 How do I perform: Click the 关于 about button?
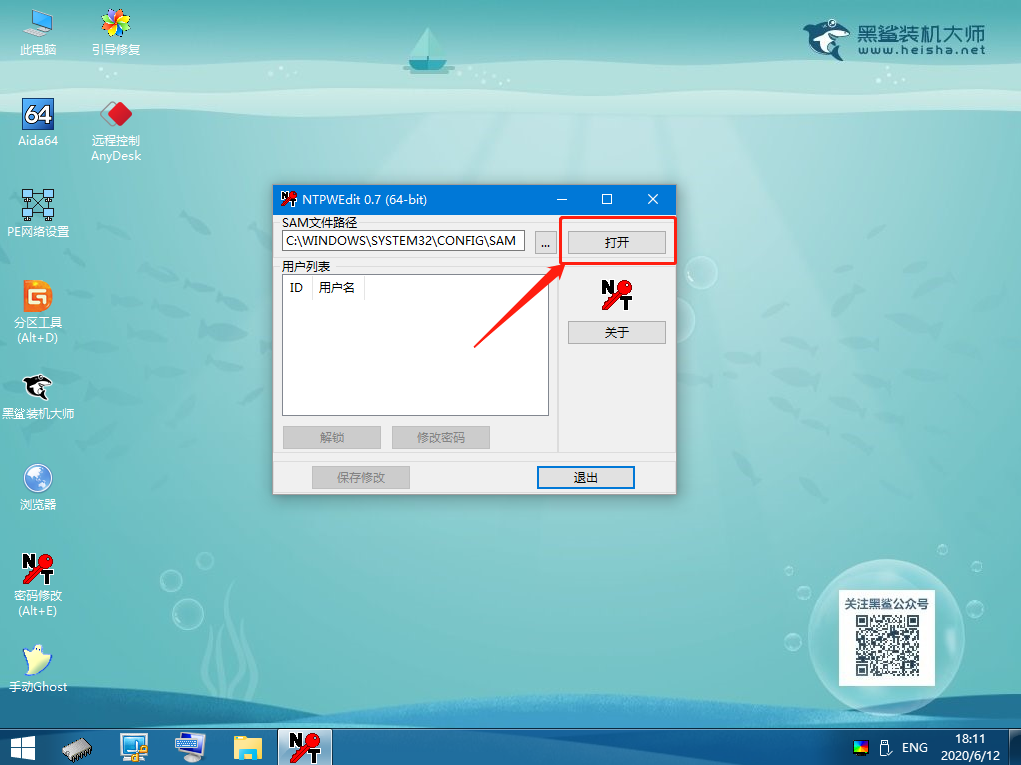pyautogui.click(x=616, y=333)
